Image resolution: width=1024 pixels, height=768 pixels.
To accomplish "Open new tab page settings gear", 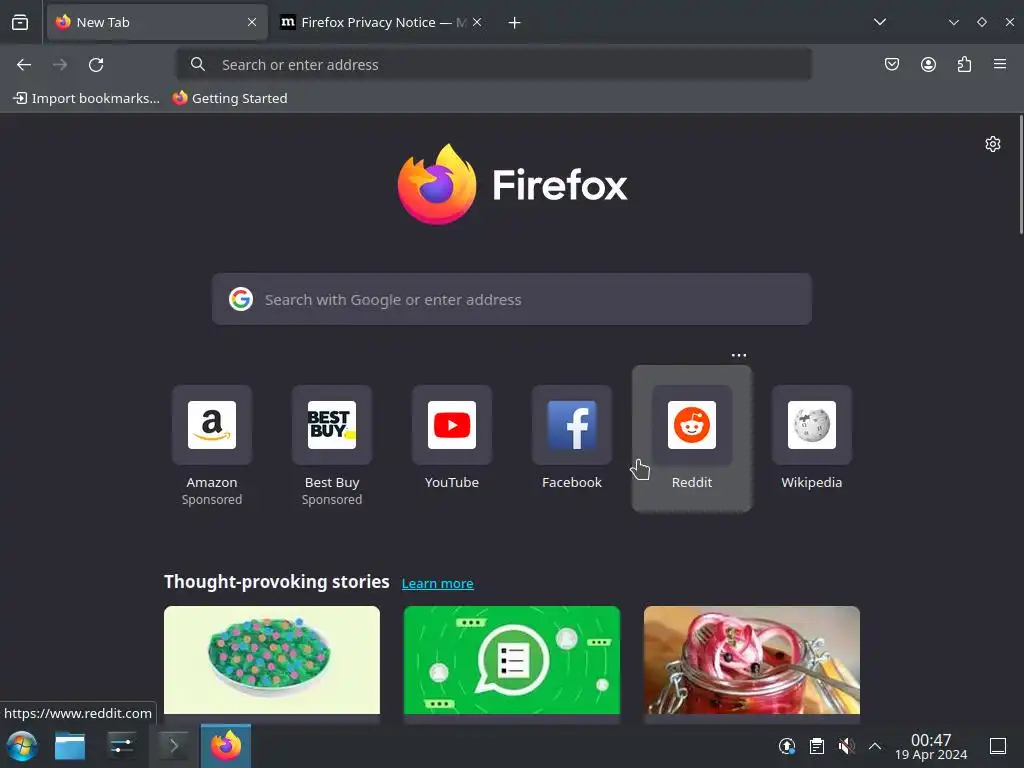I will click(x=993, y=144).
